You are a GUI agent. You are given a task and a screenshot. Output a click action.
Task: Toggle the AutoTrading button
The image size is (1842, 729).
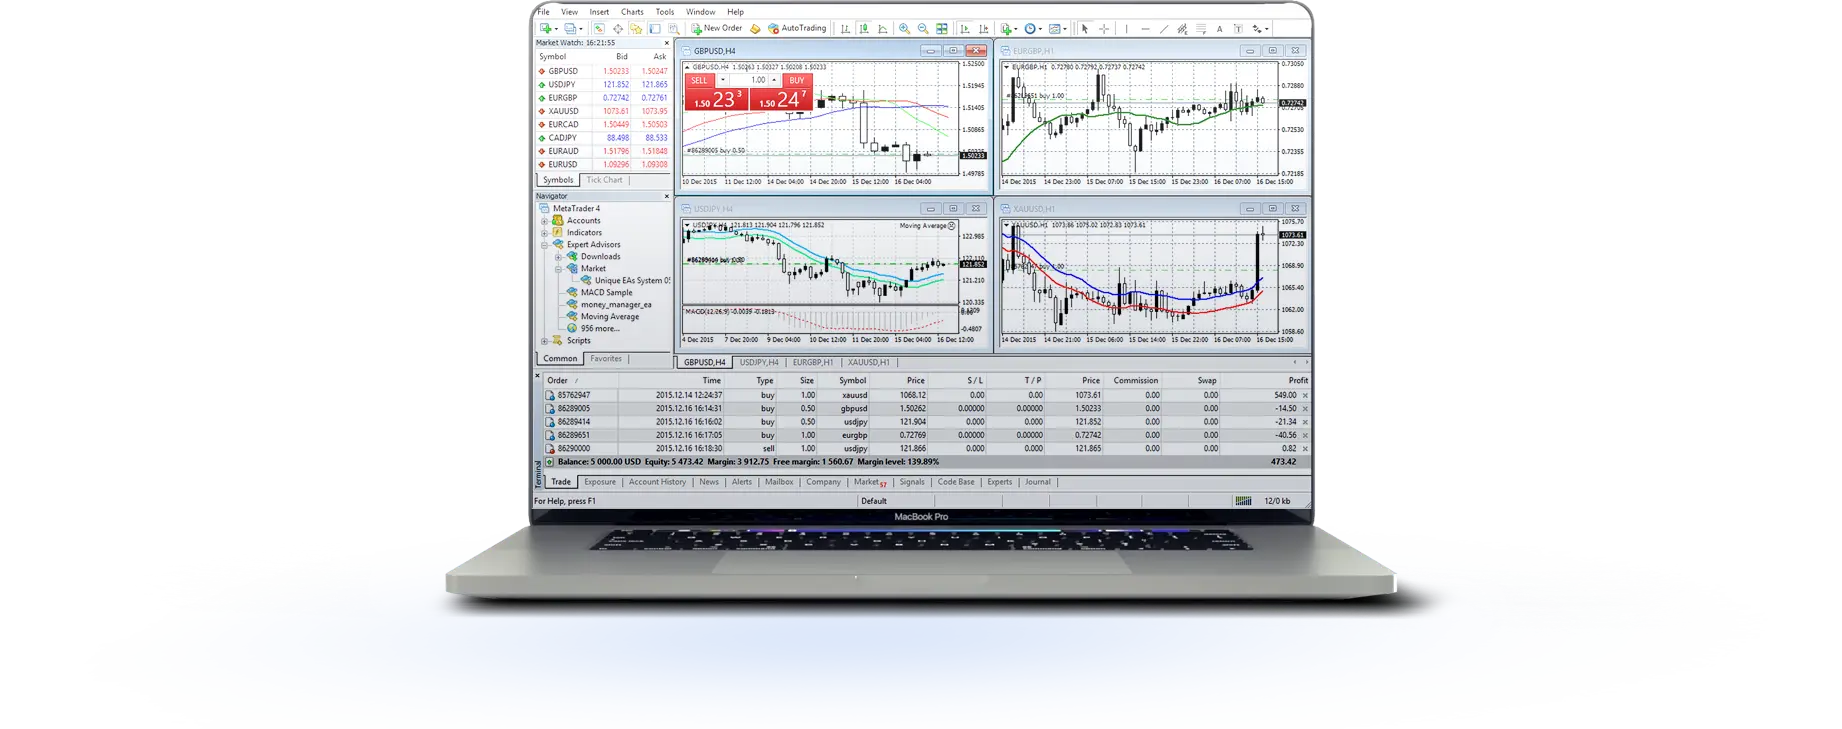point(797,29)
